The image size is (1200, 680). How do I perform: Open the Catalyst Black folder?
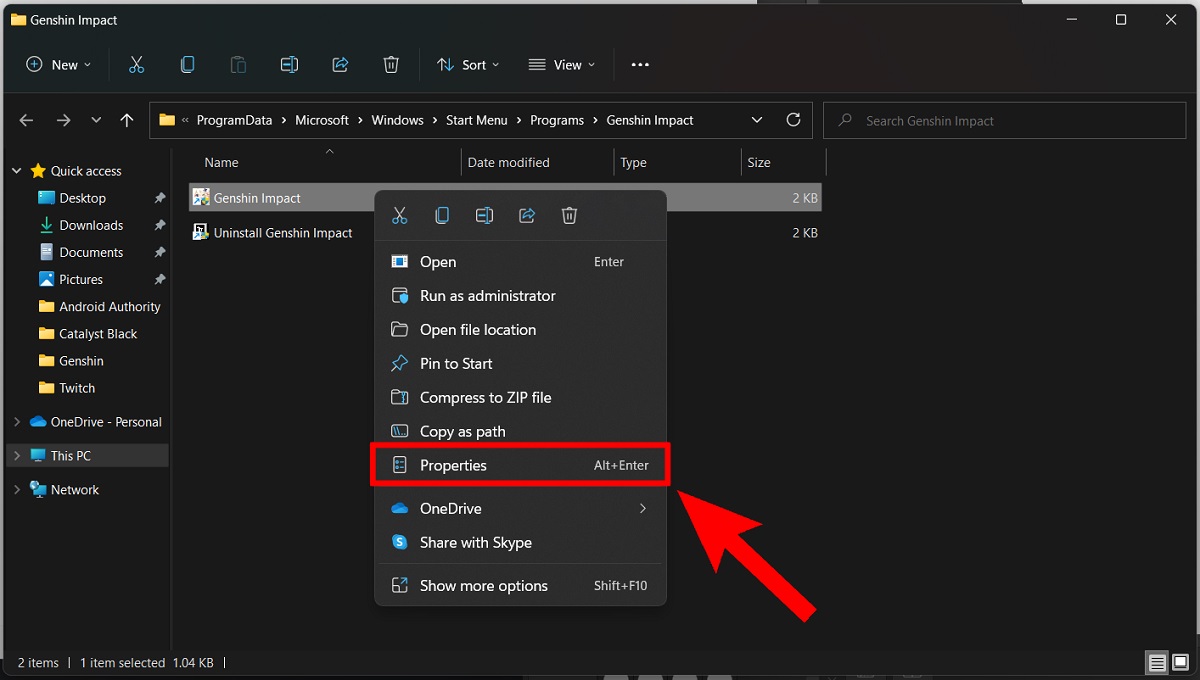pyautogui.click(x=98, y=334)
